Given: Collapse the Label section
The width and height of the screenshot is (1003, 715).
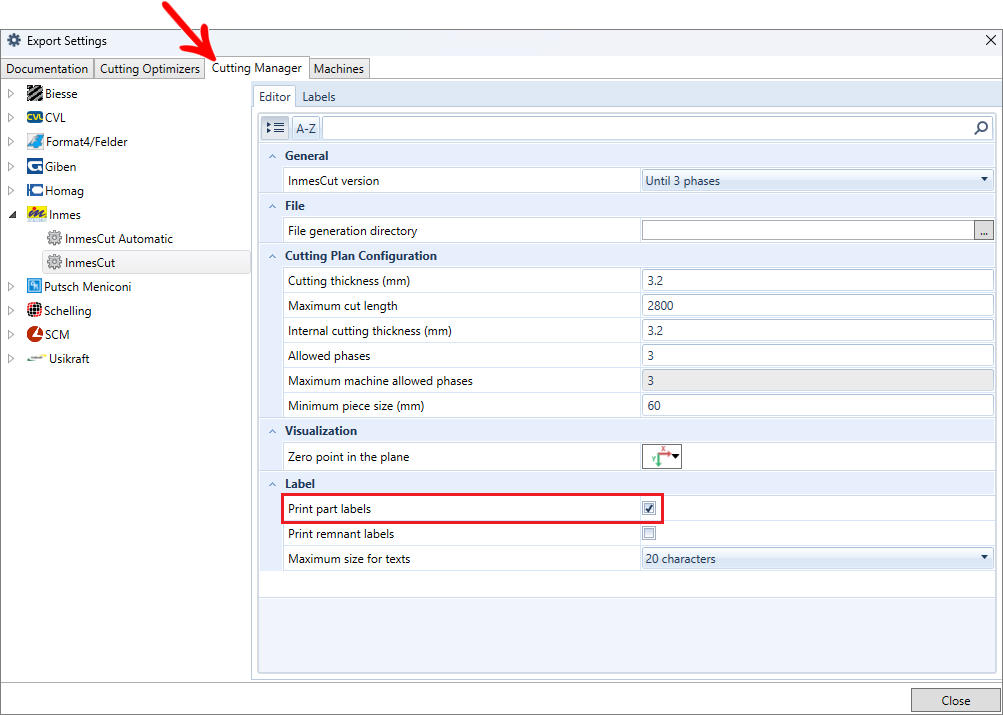Looking at the screenshot, I should tap(272, 484).
